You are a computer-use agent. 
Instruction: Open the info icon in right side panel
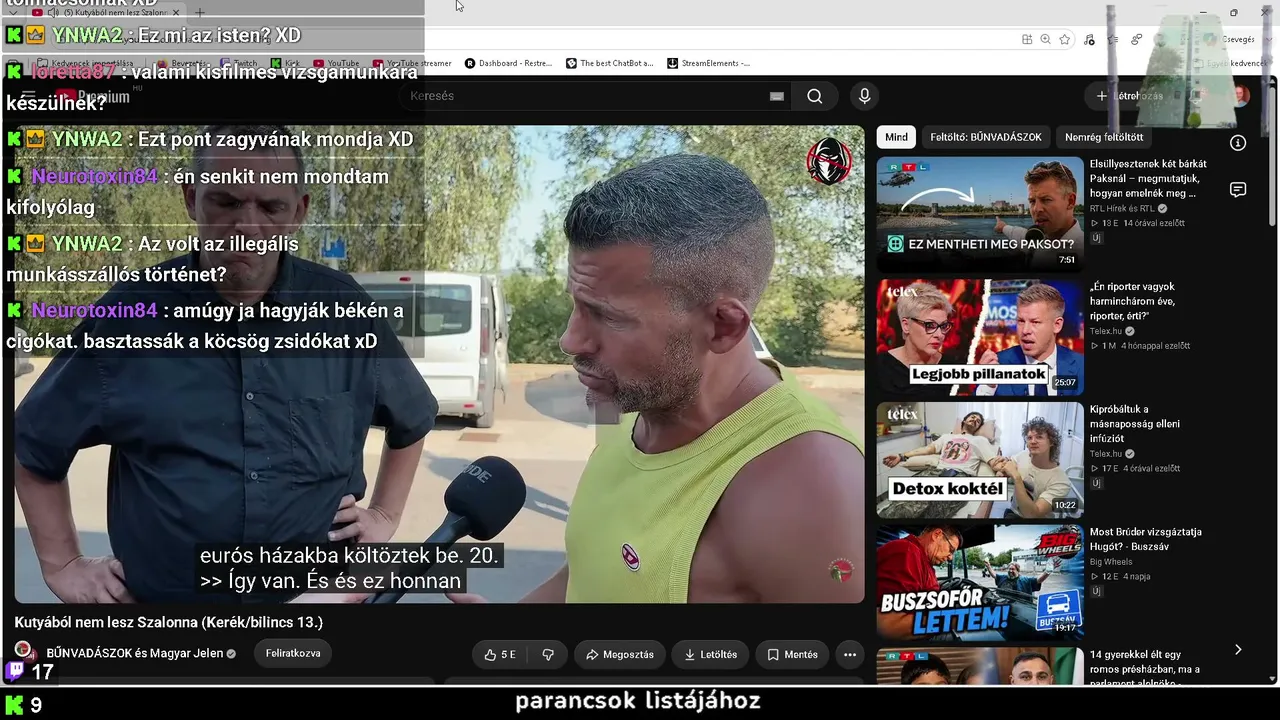pyautogui.click(x=1238, y=143)
